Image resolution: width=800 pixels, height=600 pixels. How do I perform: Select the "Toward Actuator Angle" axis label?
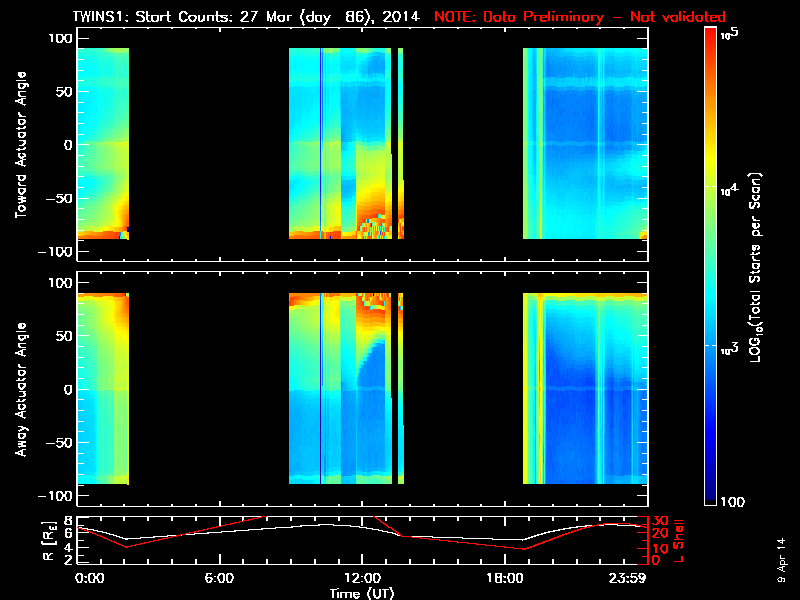click(18, 145)
